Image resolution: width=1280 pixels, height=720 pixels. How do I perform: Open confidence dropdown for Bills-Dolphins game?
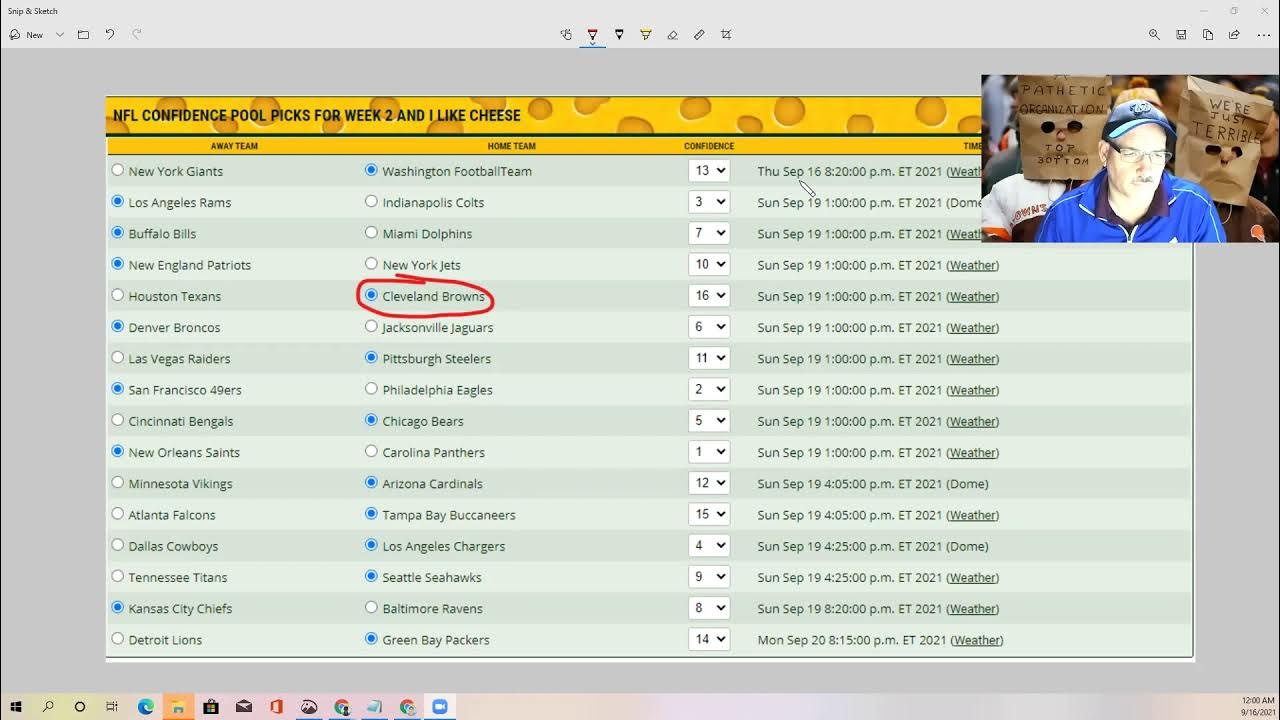tap(709, 233)
